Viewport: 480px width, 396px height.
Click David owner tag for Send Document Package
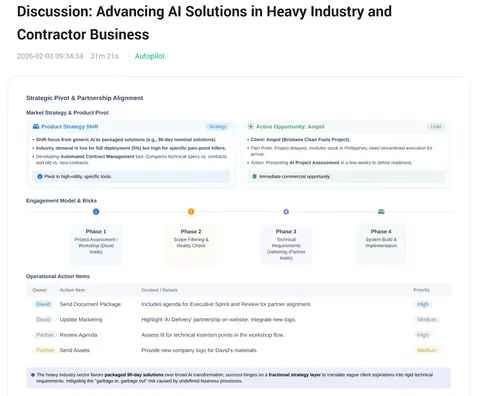click(43, 304)
